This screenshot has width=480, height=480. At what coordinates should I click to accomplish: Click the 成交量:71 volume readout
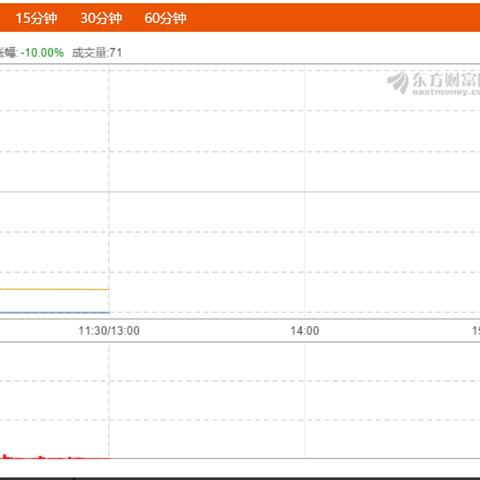[x=97, y=53]
